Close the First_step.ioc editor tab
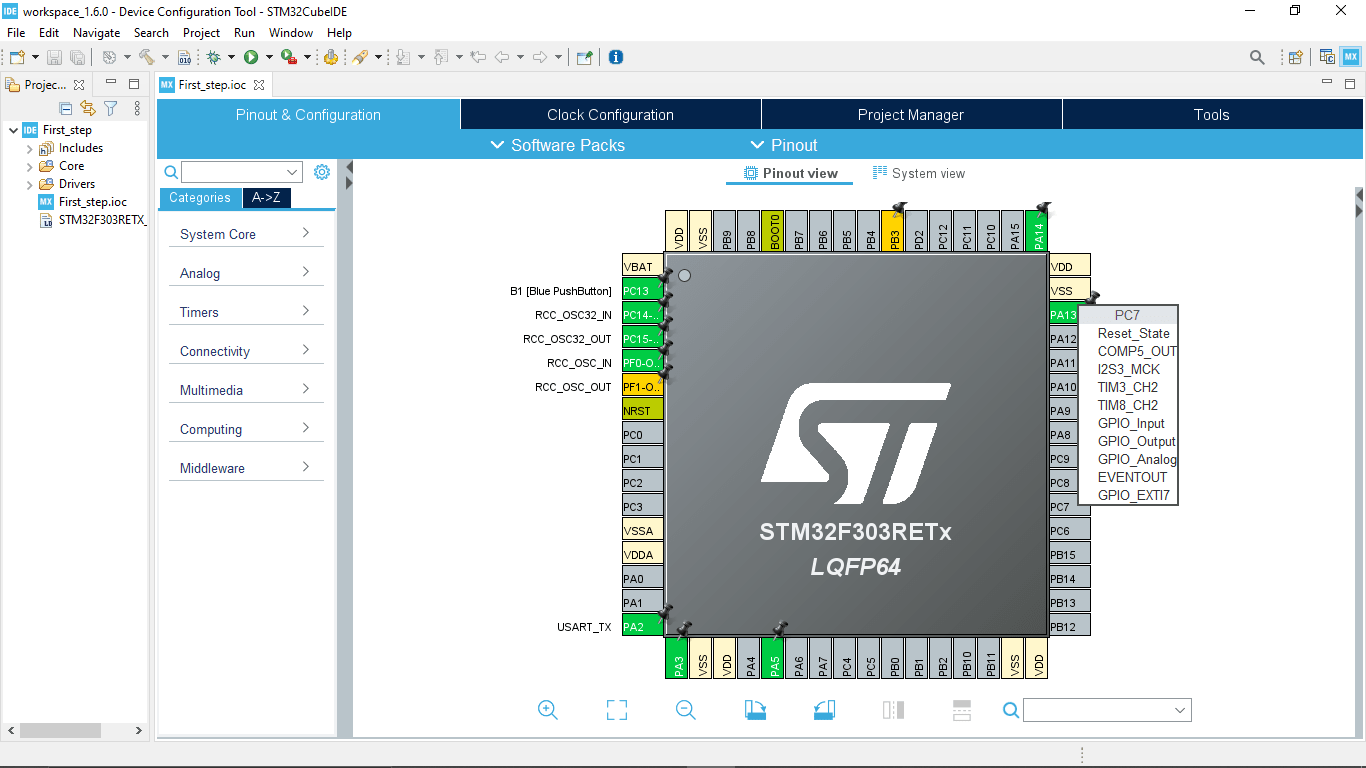Image resolution: width=1366 pixels, height=768 pixels. (259, 85)
